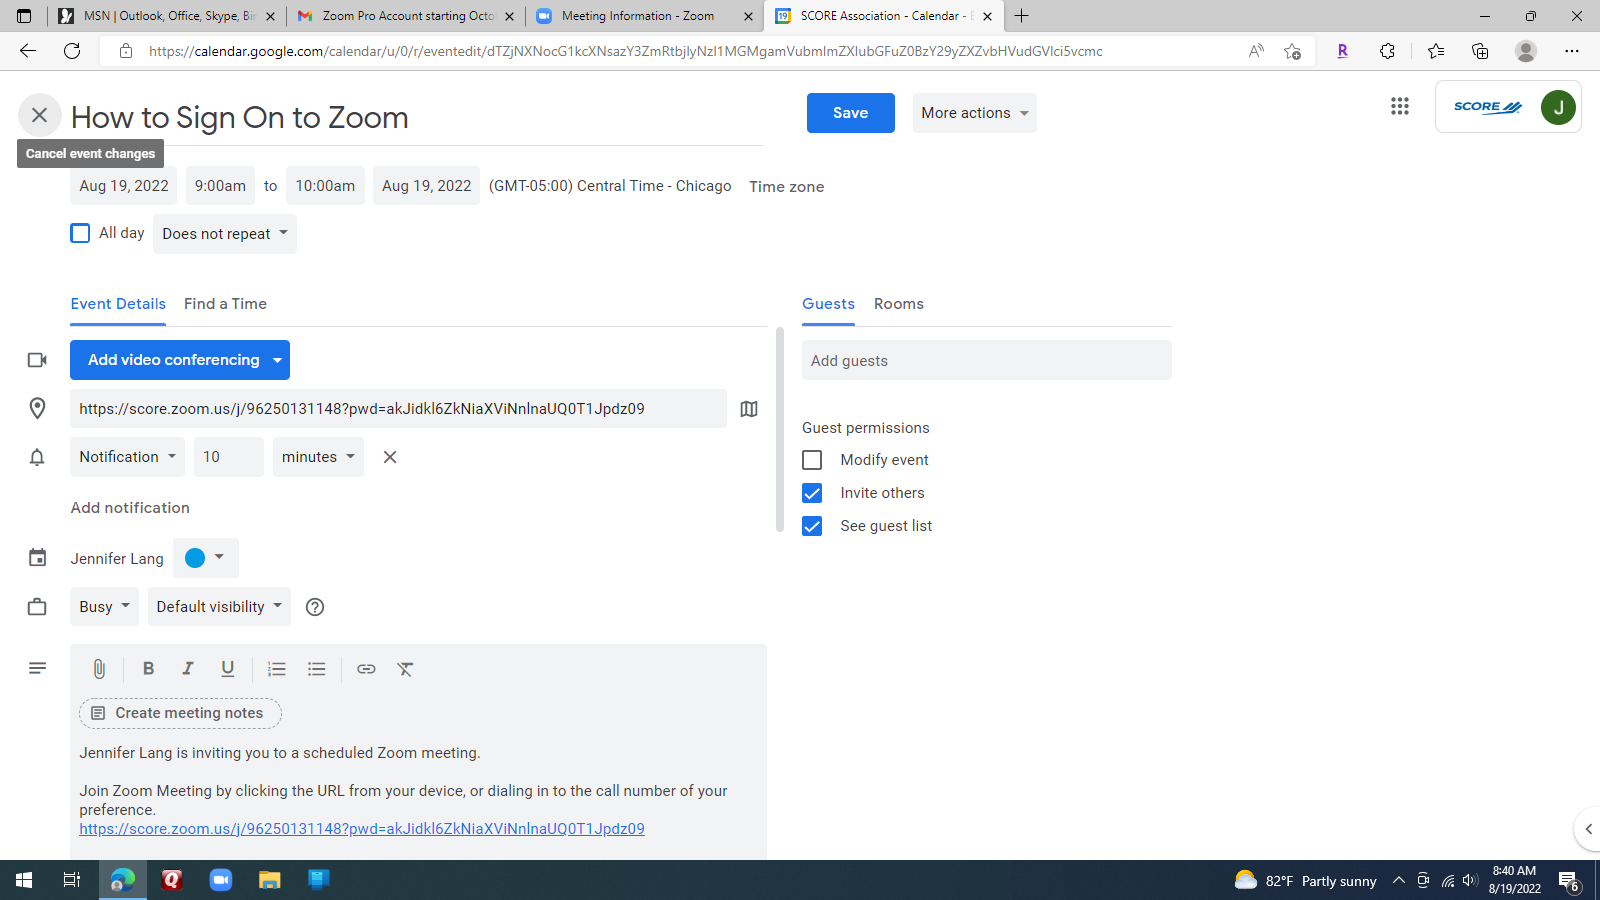Viewport: 1600px width, 900px height.
Task: Disable the Invite others permission
Action: pos(812,493)
